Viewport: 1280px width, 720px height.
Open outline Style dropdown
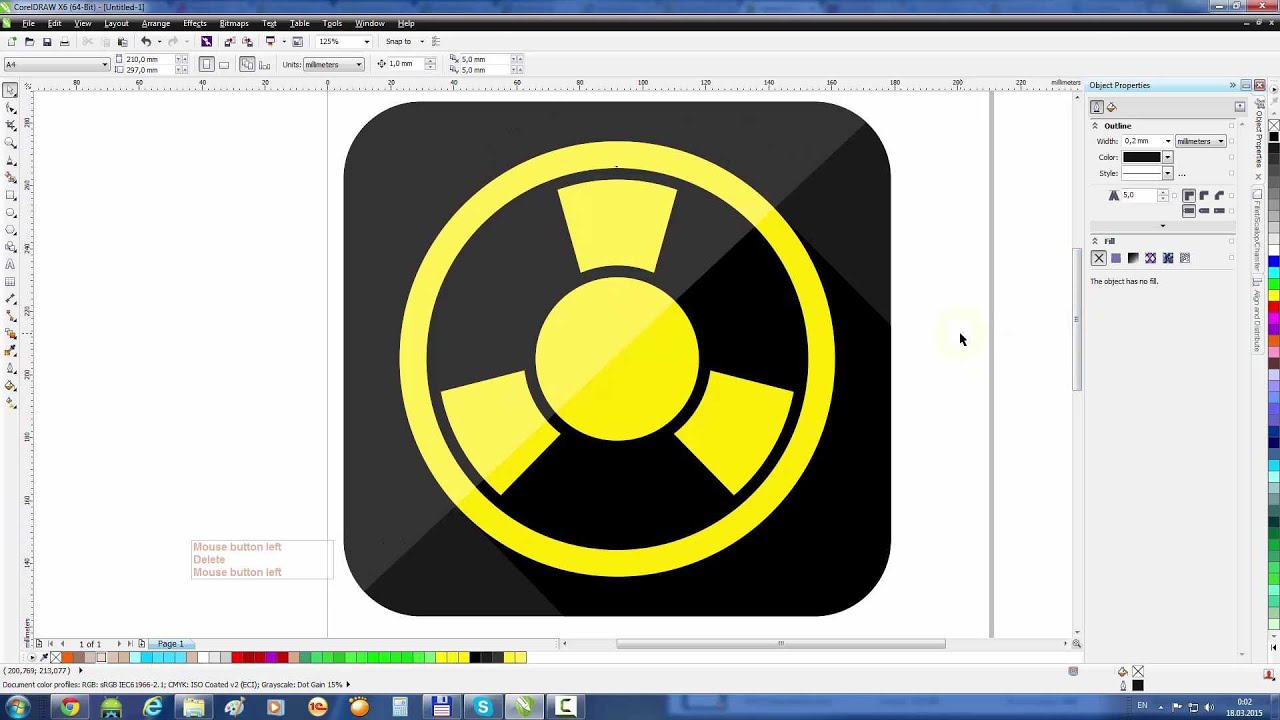coord(1167,173)
